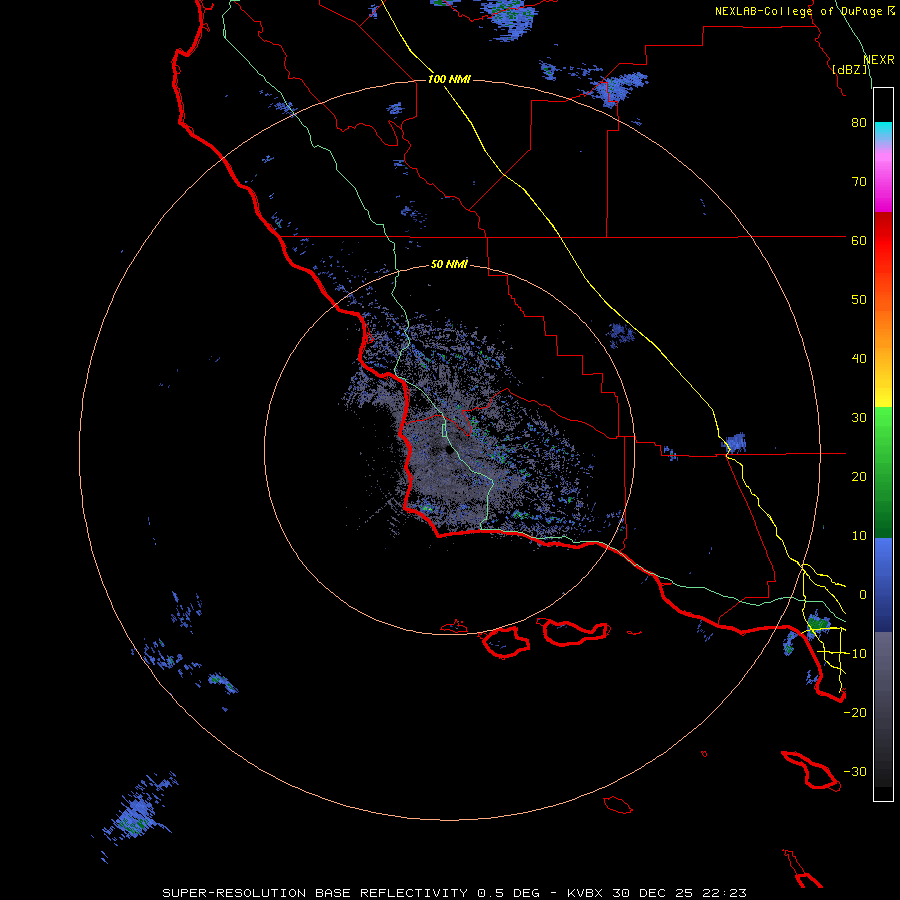Image resolution: width=900 pixels, height=900 pixels.
Task: Click the 100 NMI range ring label
Action: (449, 79)
